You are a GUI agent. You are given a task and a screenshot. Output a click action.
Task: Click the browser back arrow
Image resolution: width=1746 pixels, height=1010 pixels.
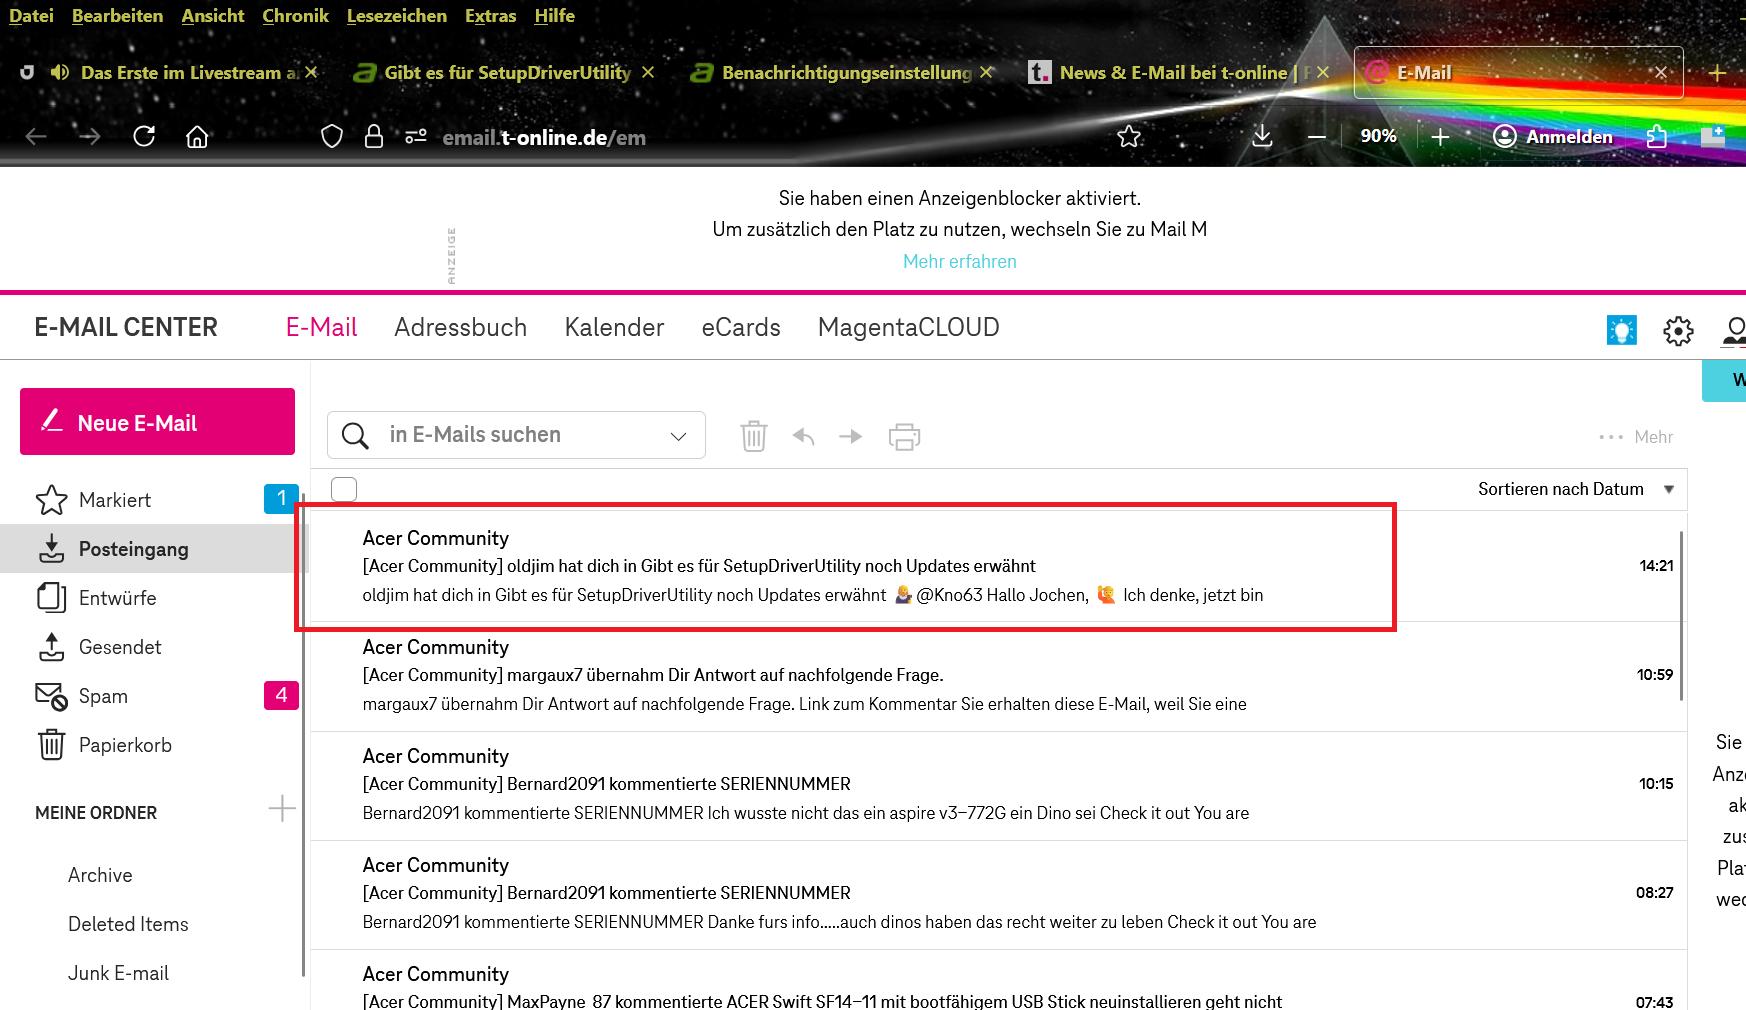click(x=36, y=136)
